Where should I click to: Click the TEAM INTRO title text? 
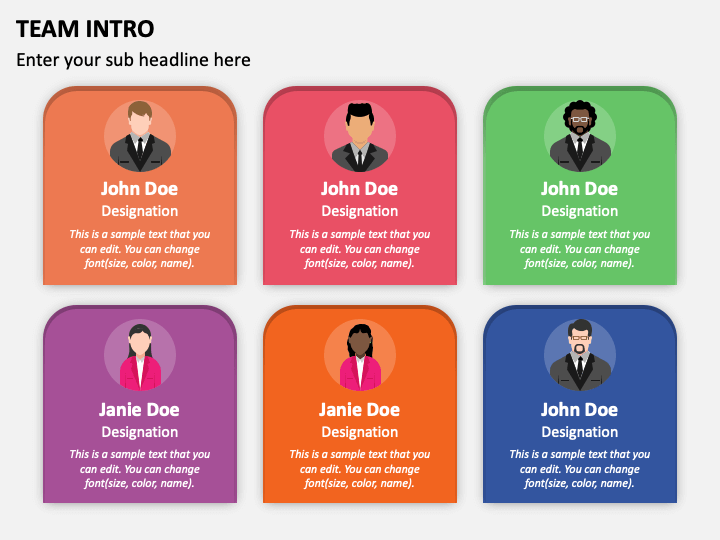pos(85,29)
